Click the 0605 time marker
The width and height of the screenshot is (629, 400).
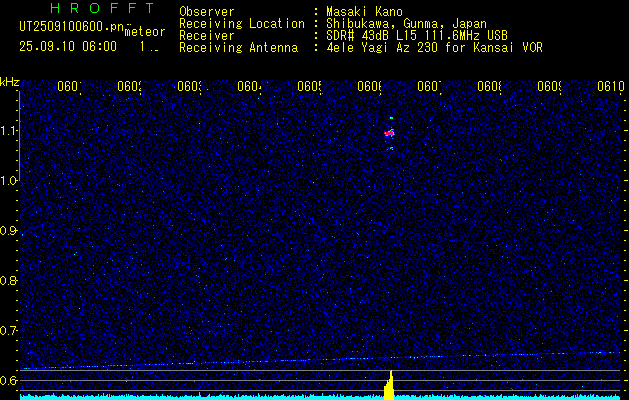click(310, 86)
